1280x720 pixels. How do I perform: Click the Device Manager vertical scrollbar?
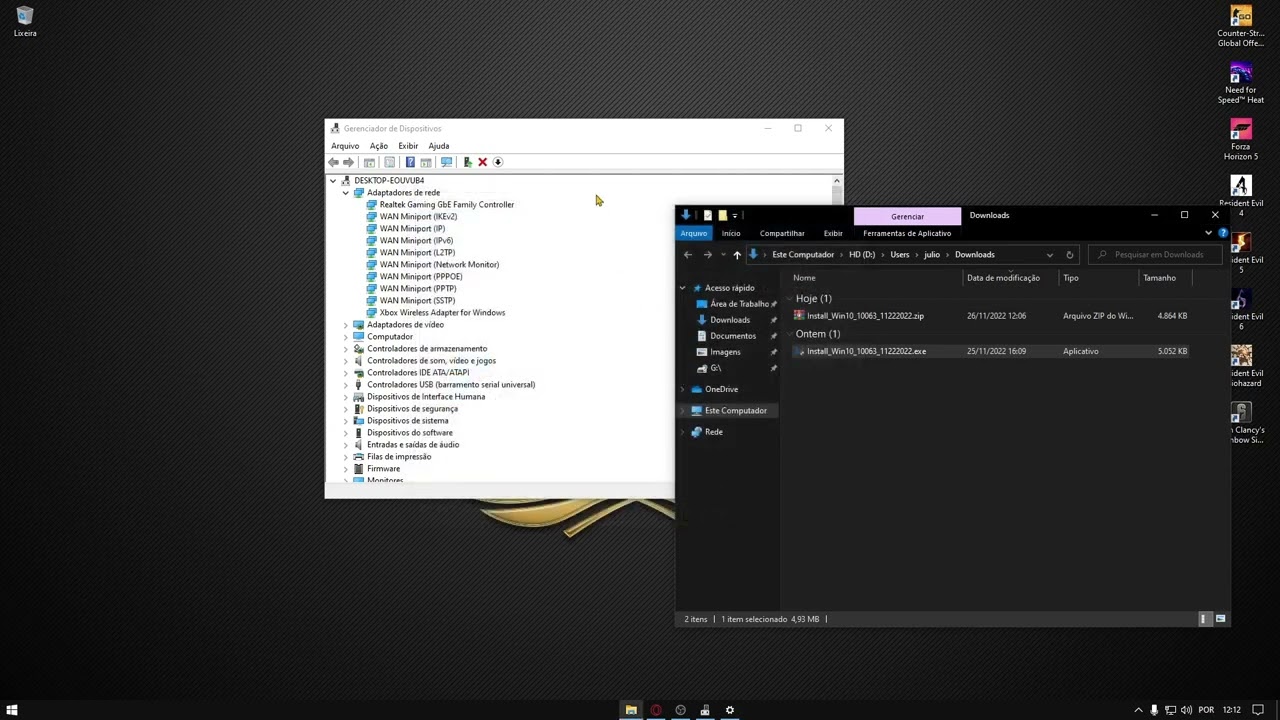tap(837, 330)
